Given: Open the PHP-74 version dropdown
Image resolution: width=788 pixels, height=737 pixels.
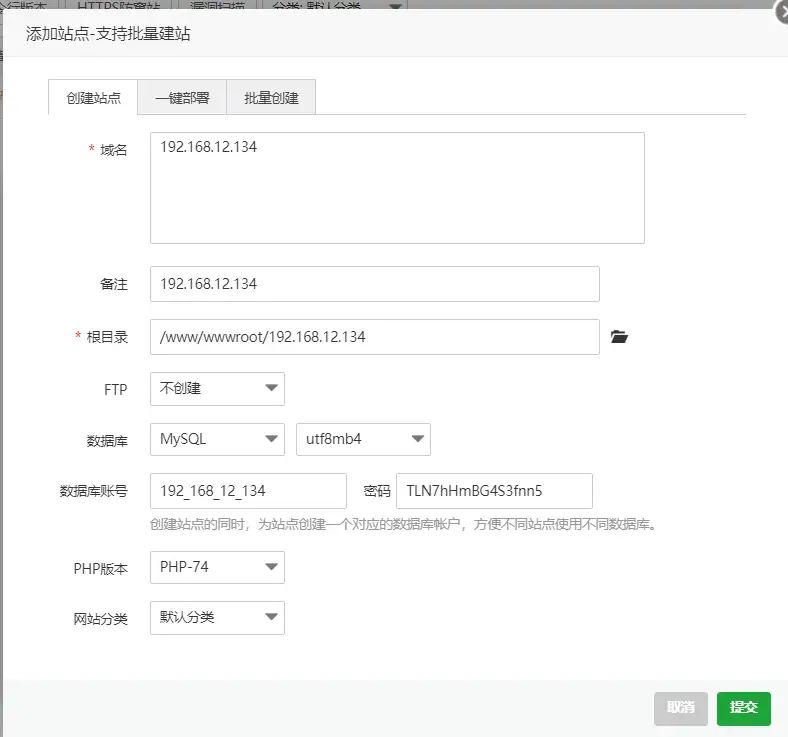Looking at the screenshot, I should pyautogui.click(x=217, y=567).
